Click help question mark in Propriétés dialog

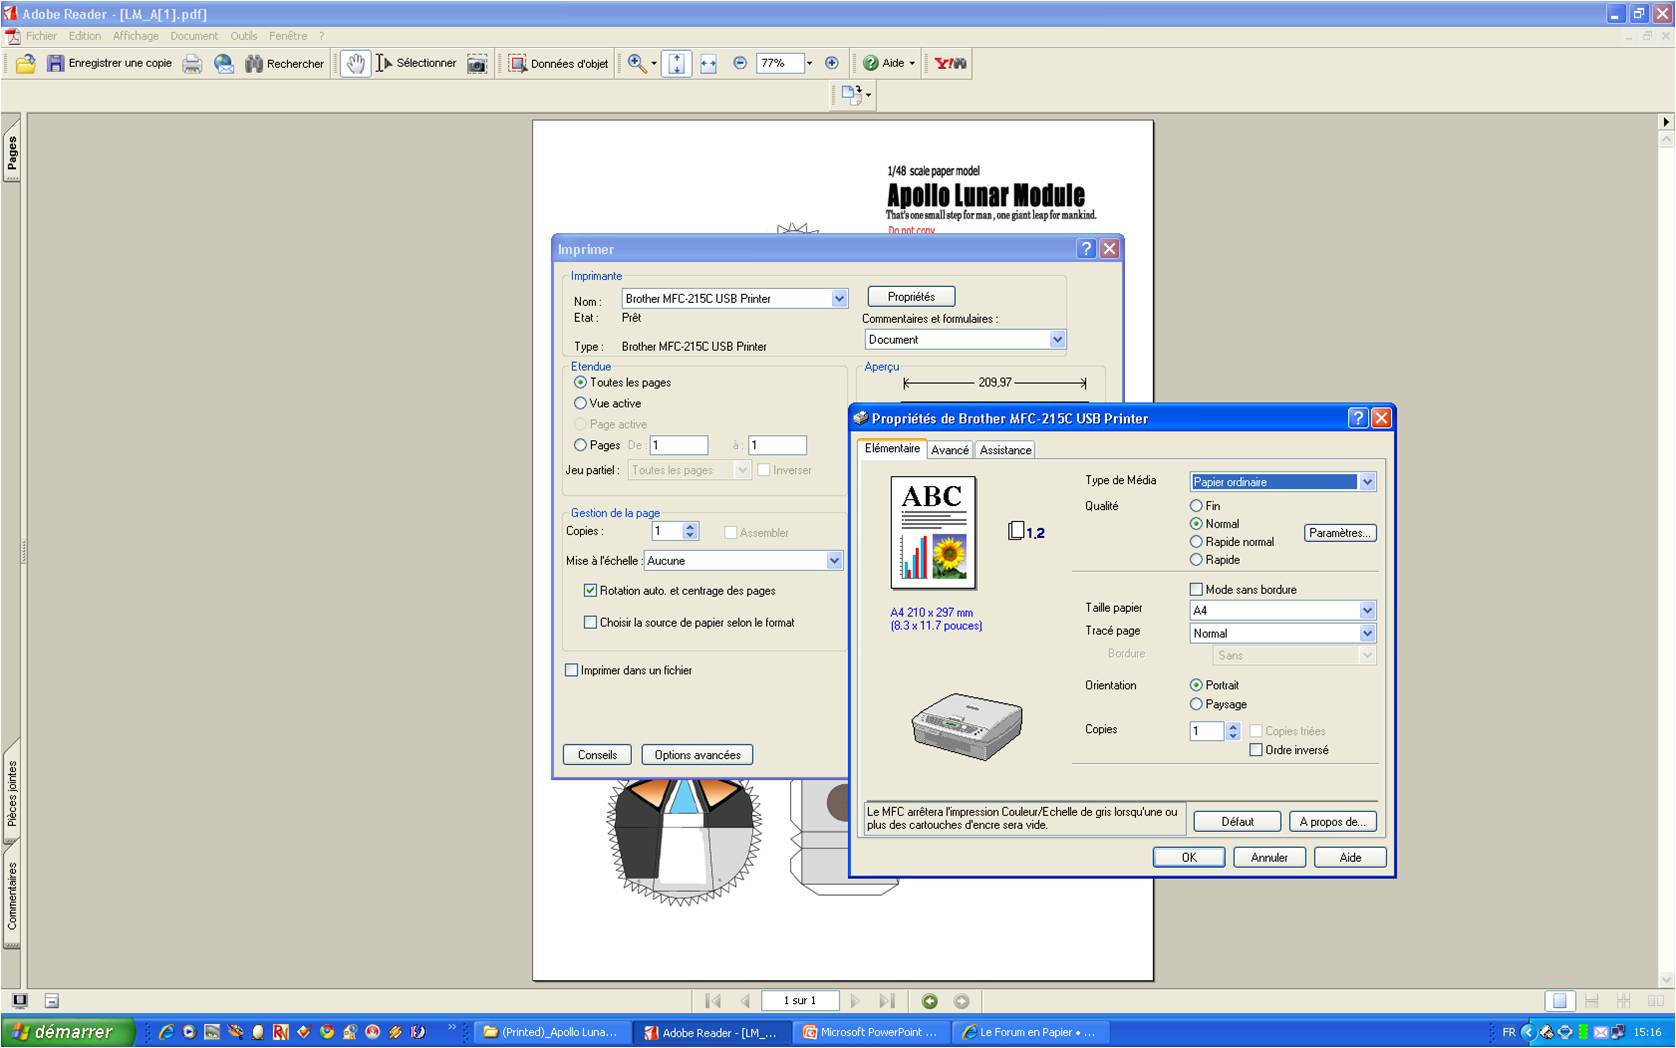(x=1357, y=418)
